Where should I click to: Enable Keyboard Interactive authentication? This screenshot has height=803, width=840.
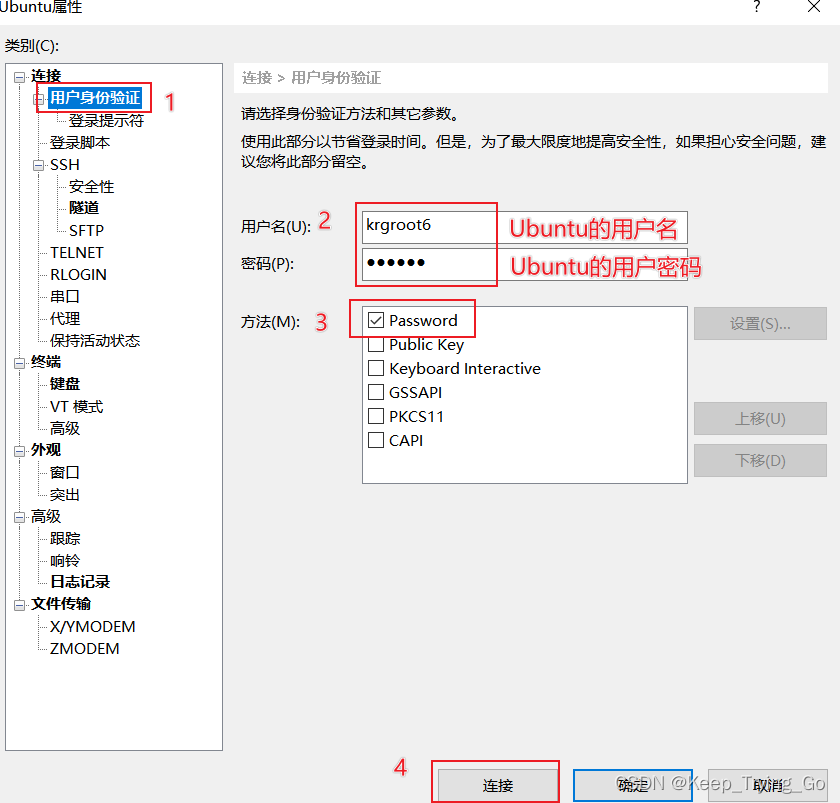point(377,368)
